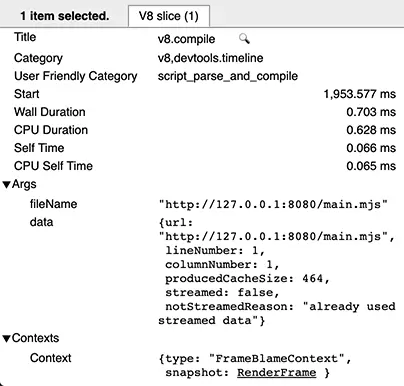Collapse the Contexts section triangle
The height and width of the screenshot is (386, 404).
(x=7, y=339)
